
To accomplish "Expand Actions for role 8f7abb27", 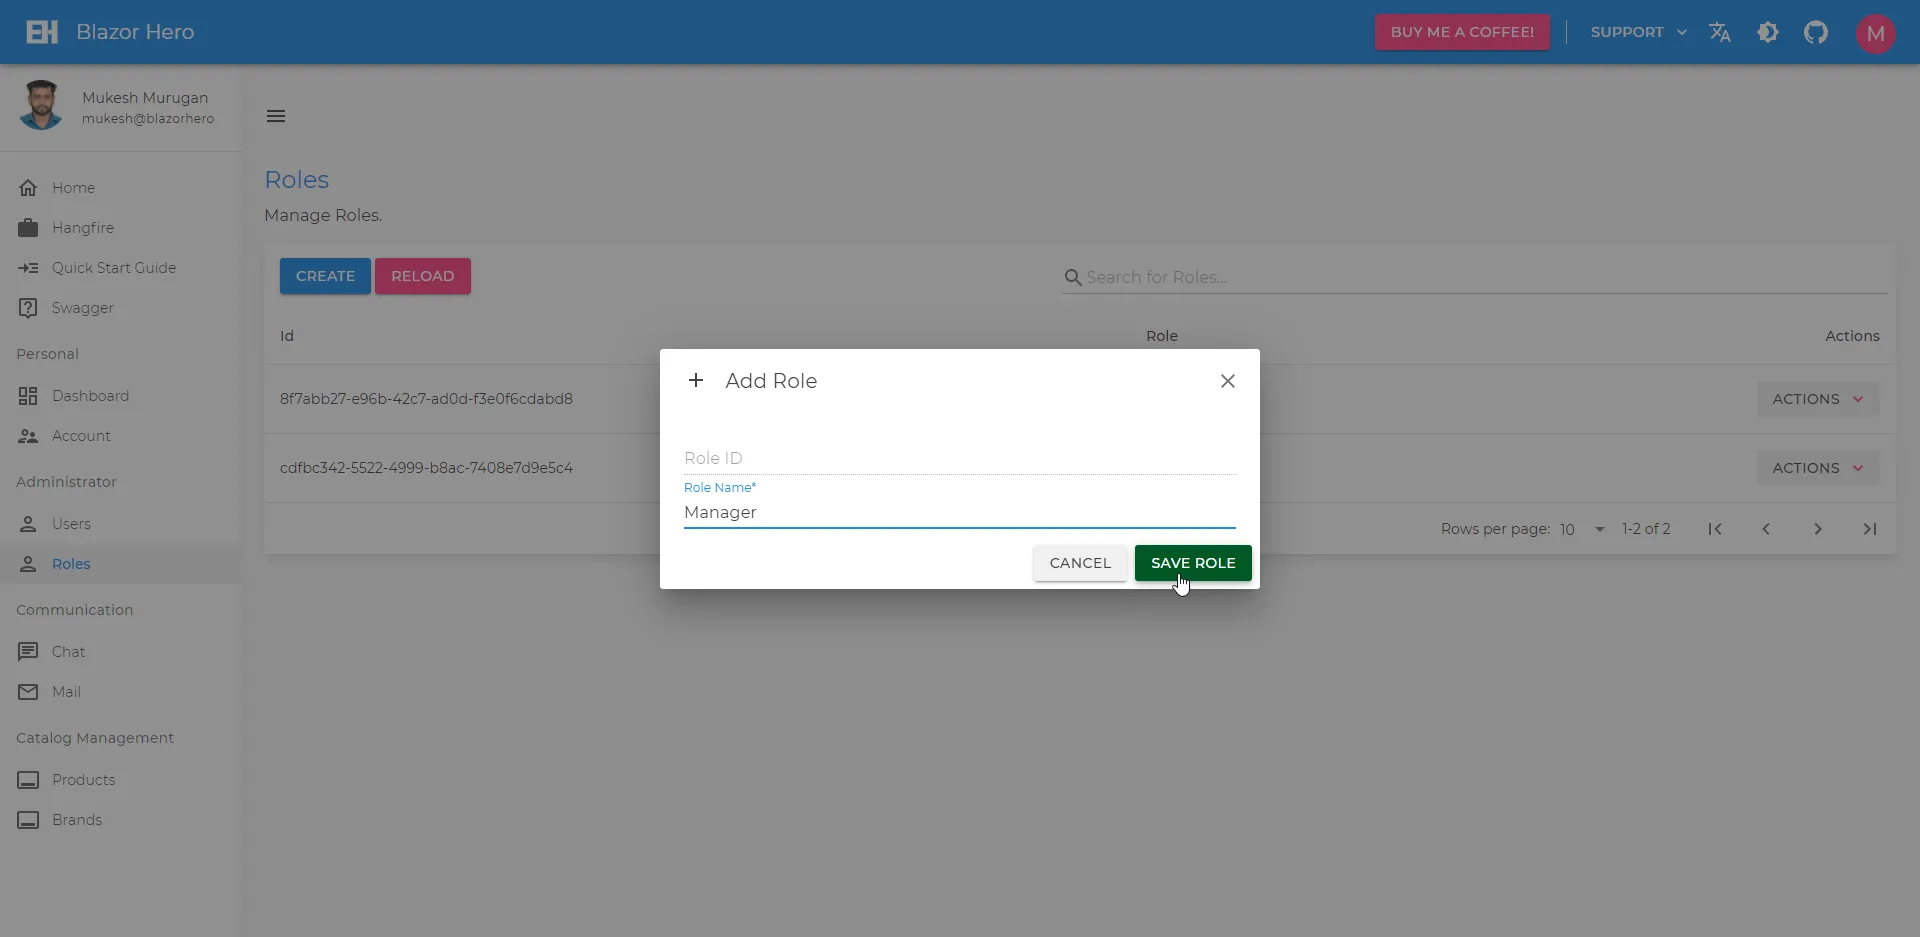I will click(x=1817, y=398).
